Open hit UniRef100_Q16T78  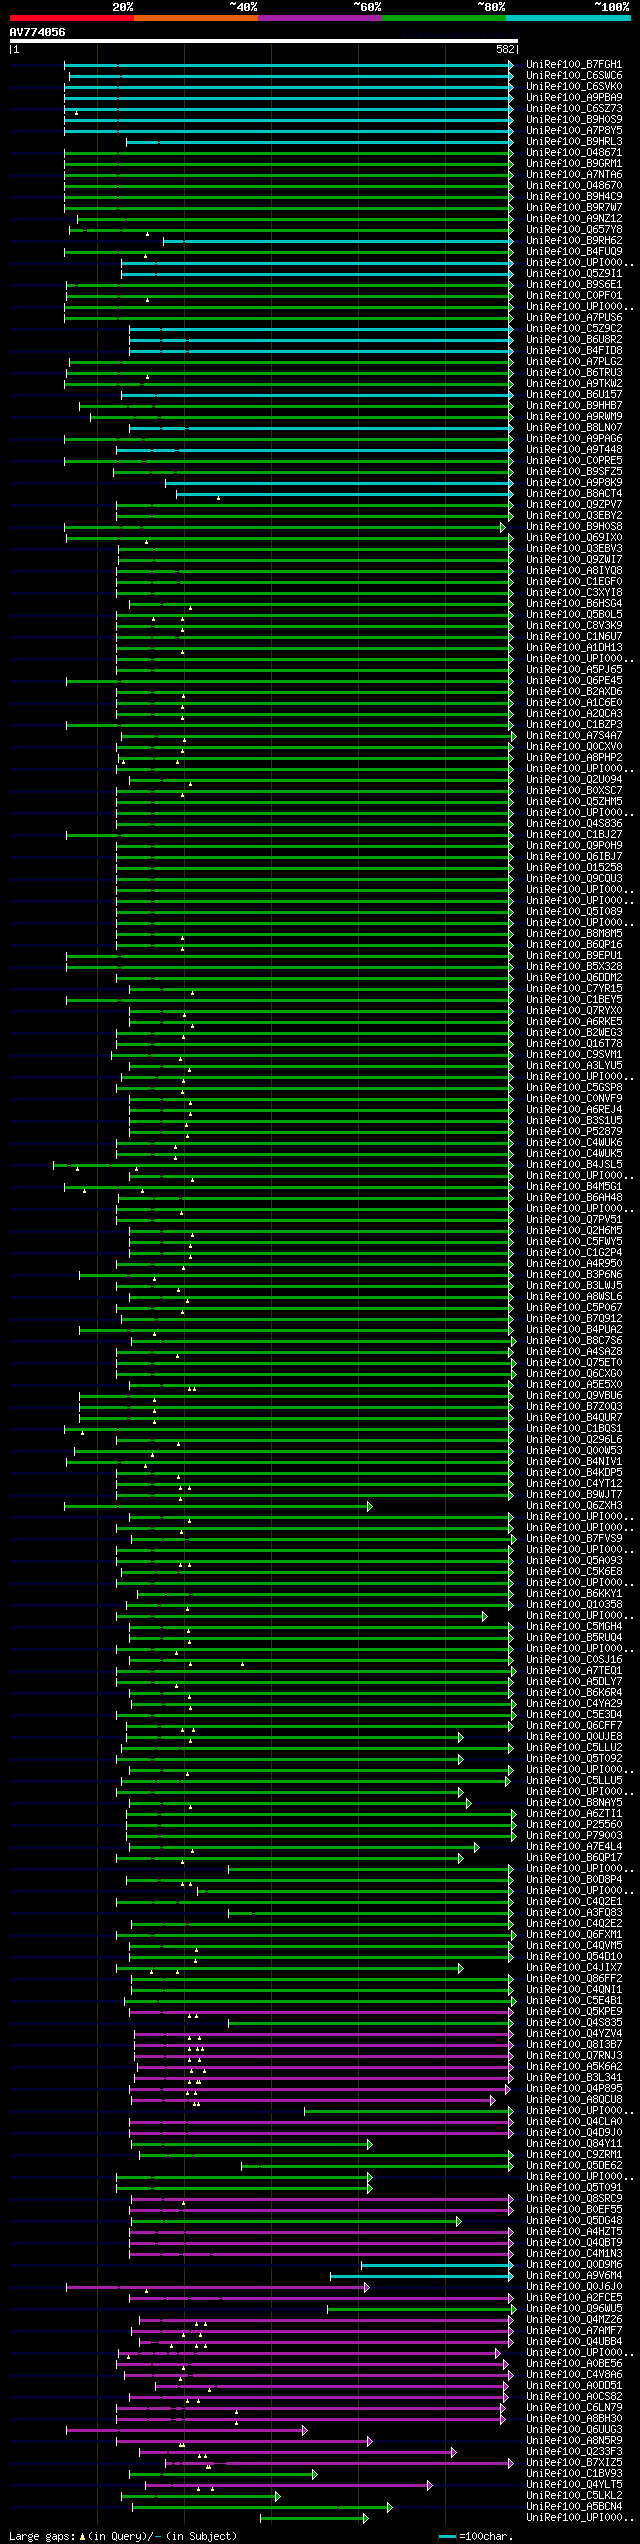point(574,1044)
